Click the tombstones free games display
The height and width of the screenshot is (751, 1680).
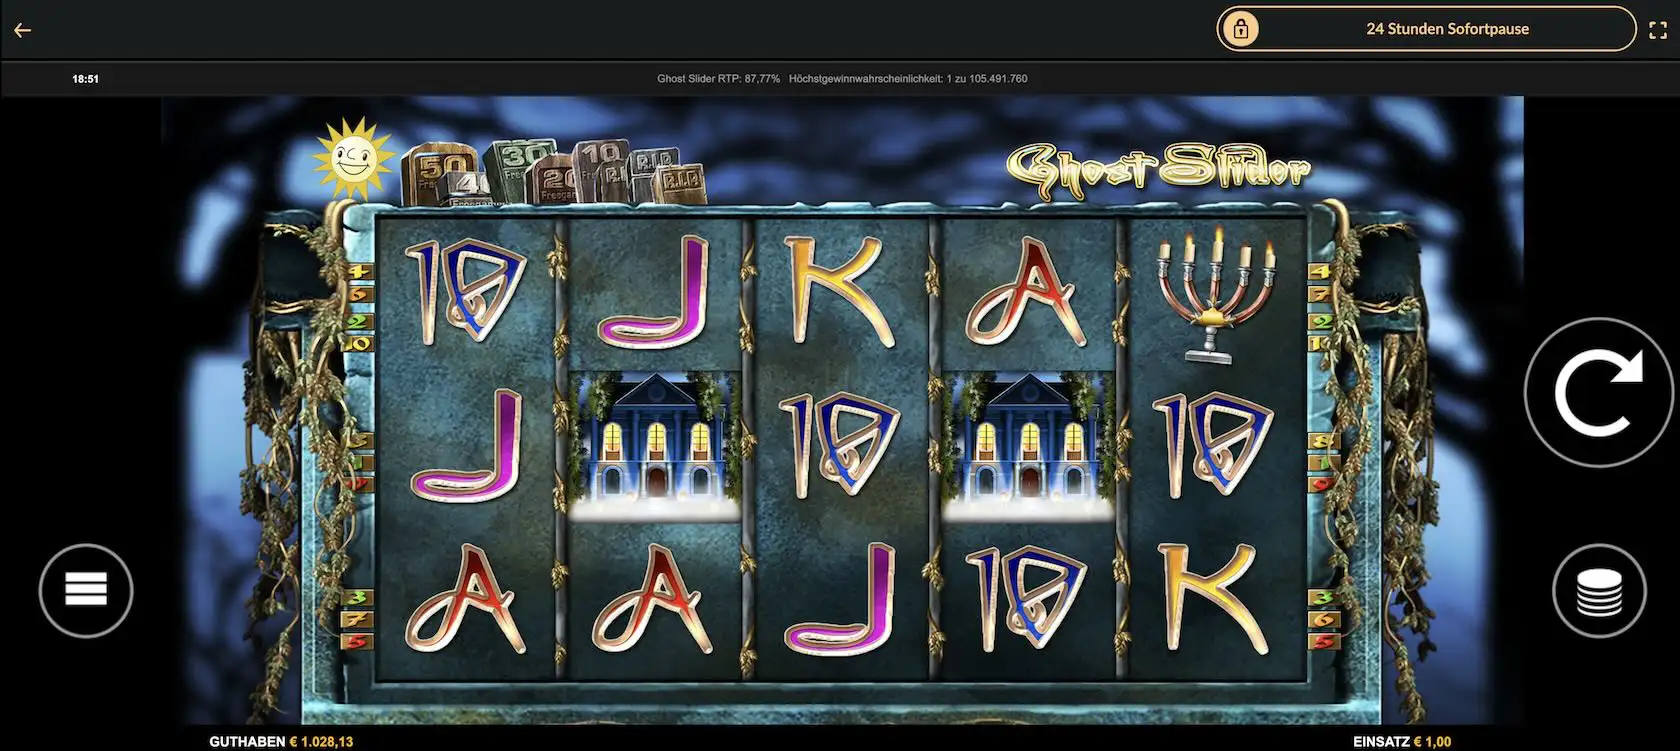coord(552,172)
